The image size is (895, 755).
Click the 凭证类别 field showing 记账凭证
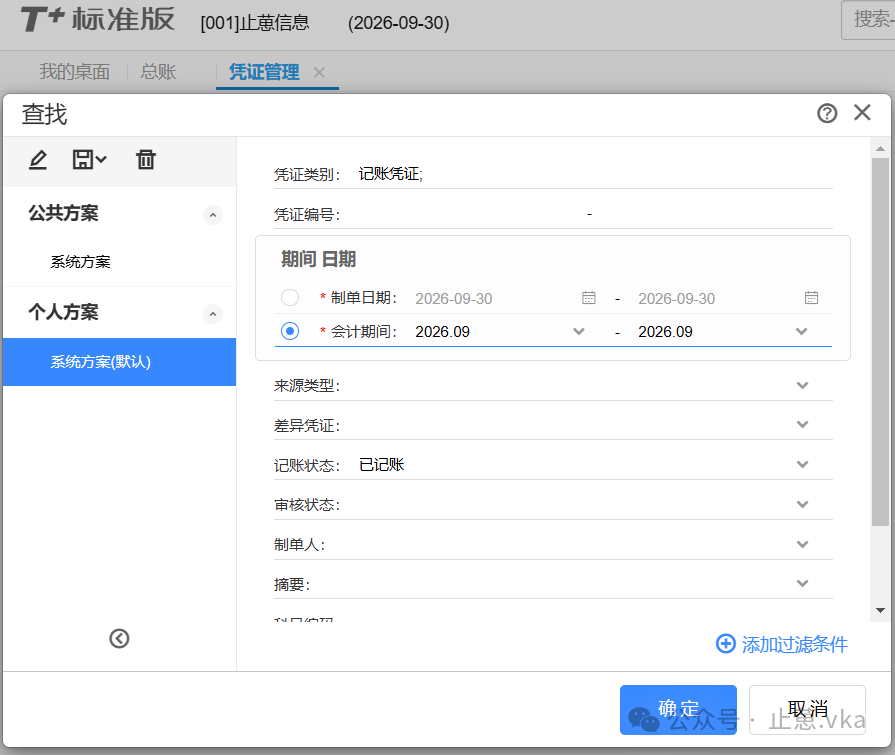[595, 174]
